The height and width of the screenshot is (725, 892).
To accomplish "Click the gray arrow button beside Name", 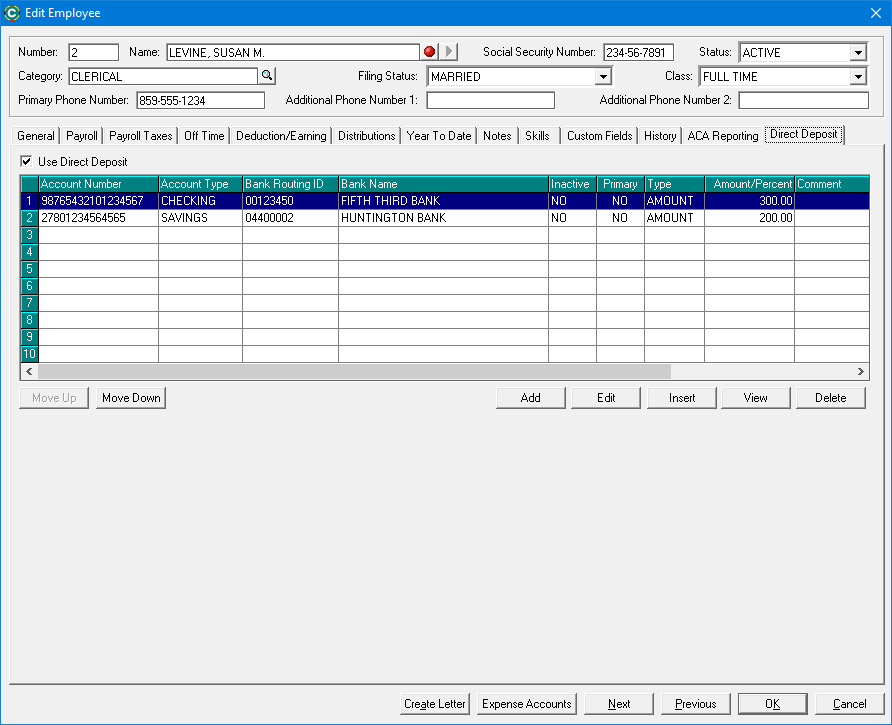I will pos(449,52).
